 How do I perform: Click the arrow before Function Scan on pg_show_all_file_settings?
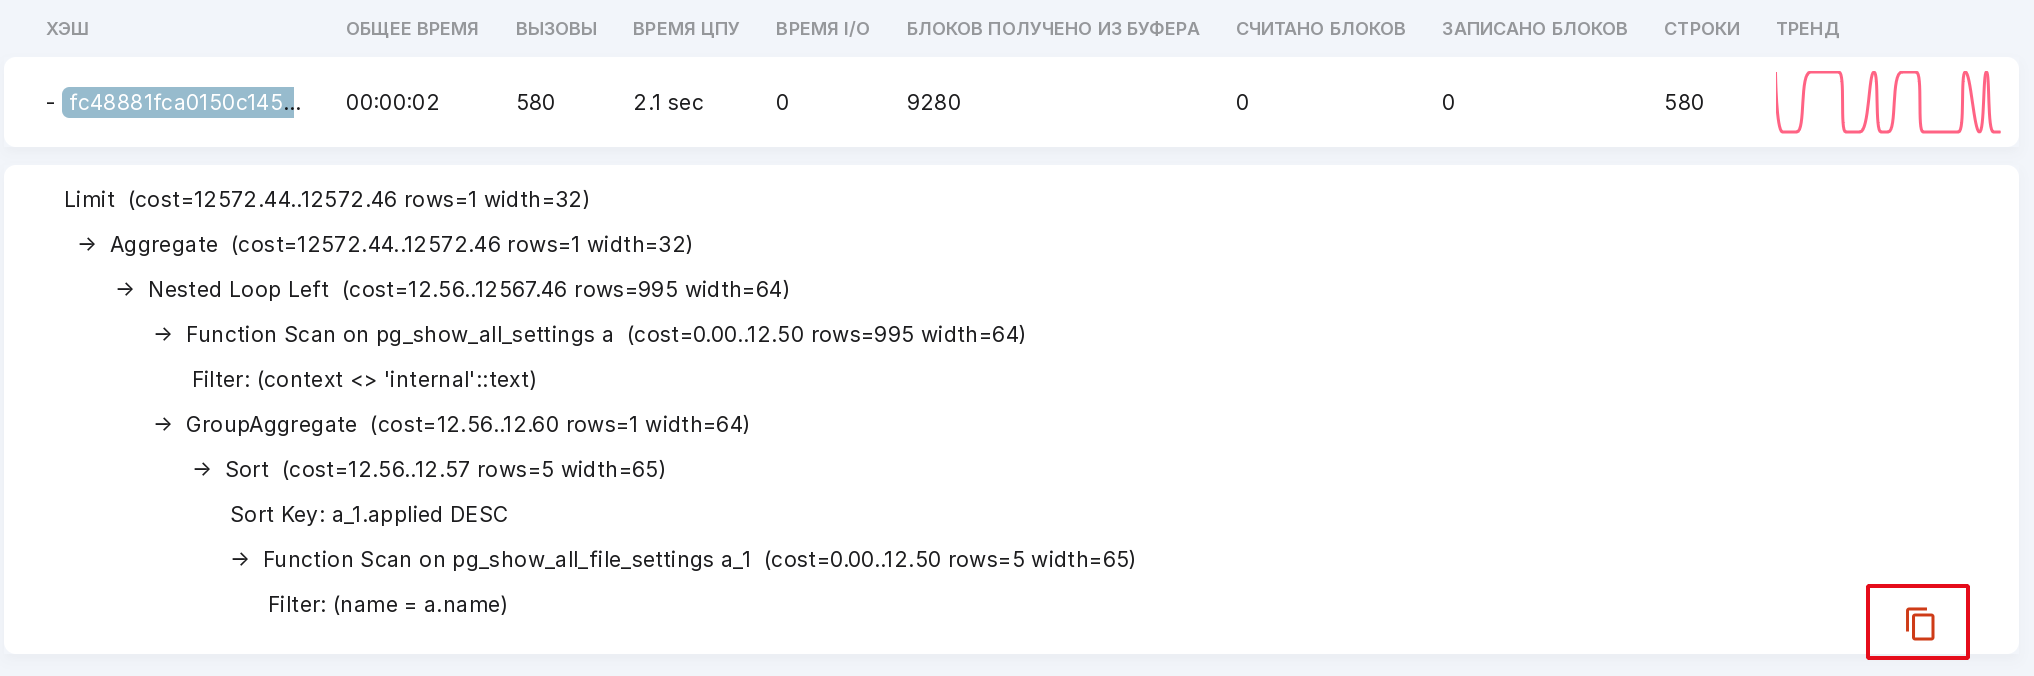coord(240,559)
